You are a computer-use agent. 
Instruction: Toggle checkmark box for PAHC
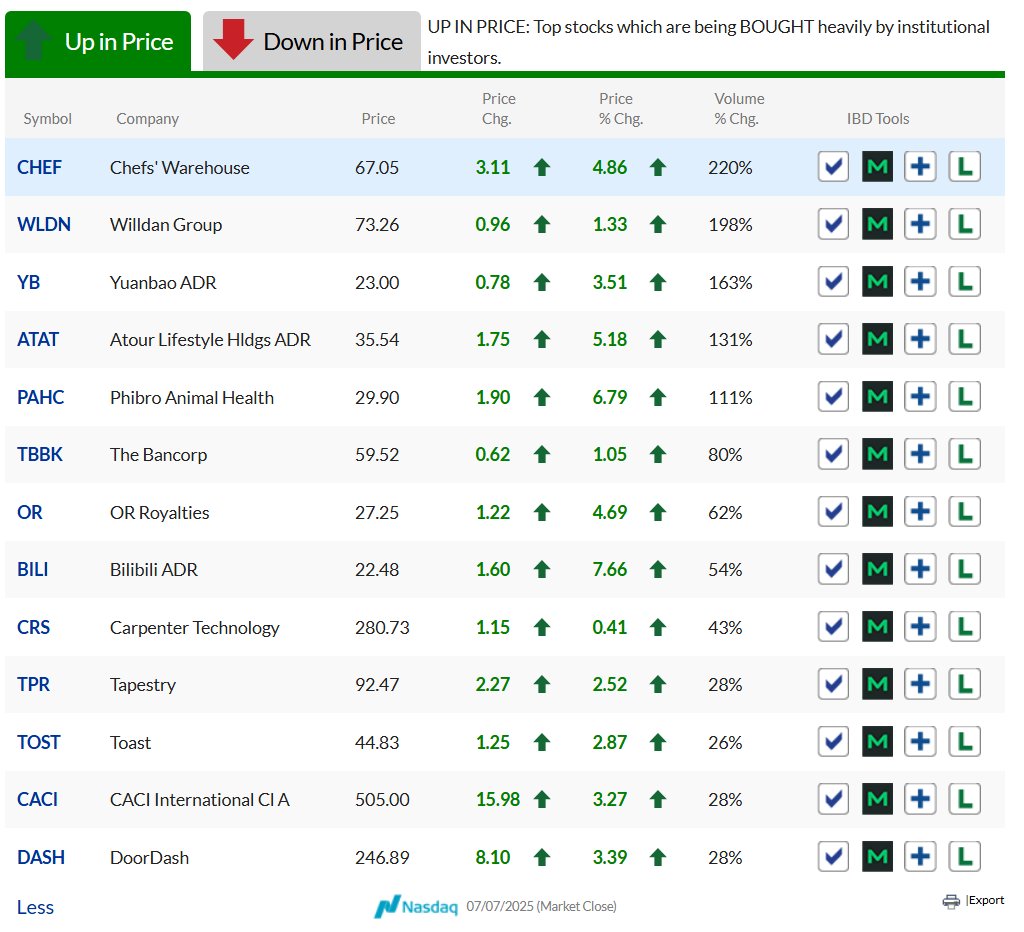click(x=833, y=397)
